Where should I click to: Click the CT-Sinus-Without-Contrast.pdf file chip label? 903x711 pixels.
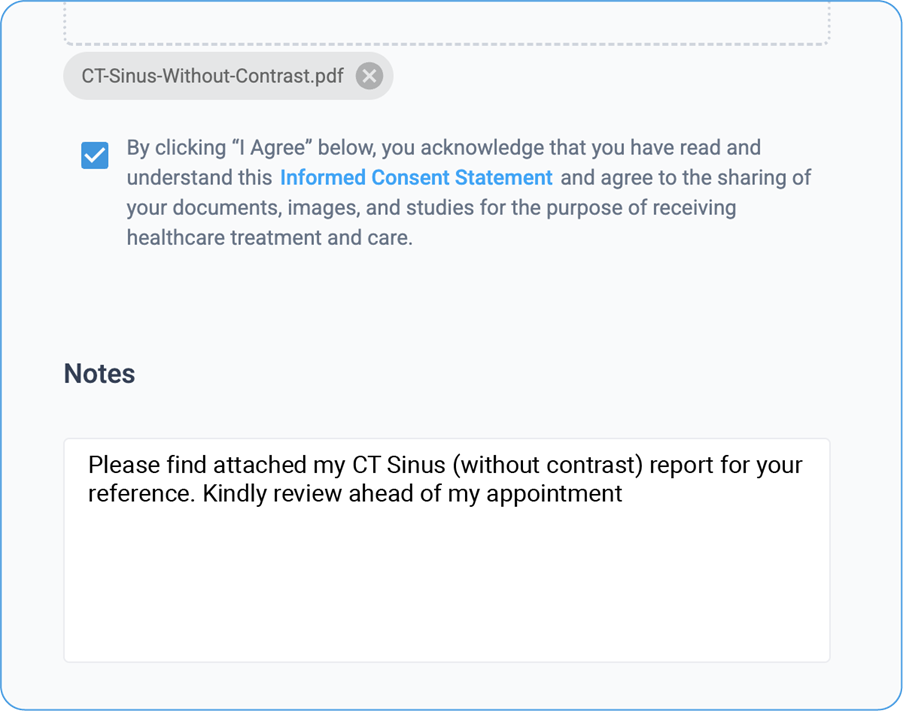point(212,76)
